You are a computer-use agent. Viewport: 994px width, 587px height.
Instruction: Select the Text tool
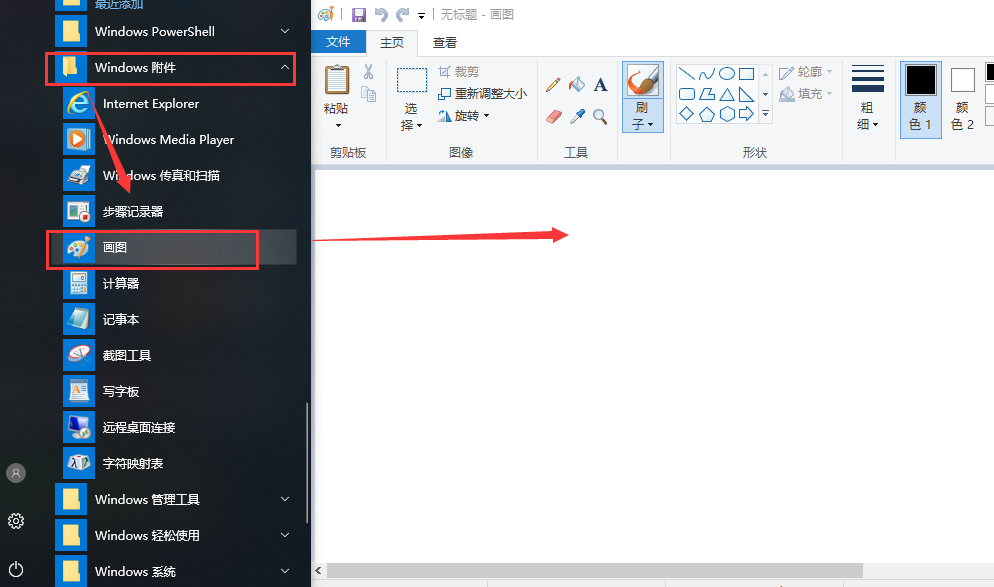601,86
